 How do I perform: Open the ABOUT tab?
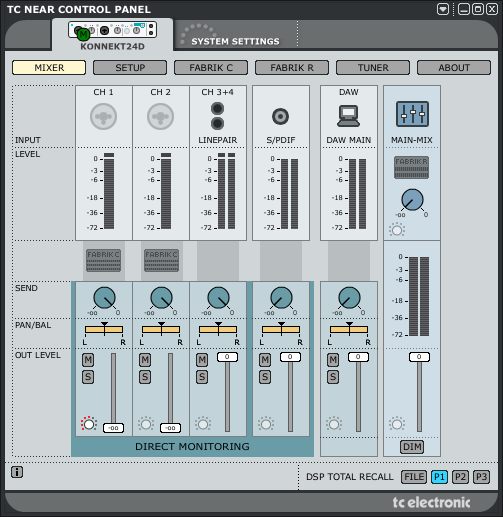pos(454,68)
